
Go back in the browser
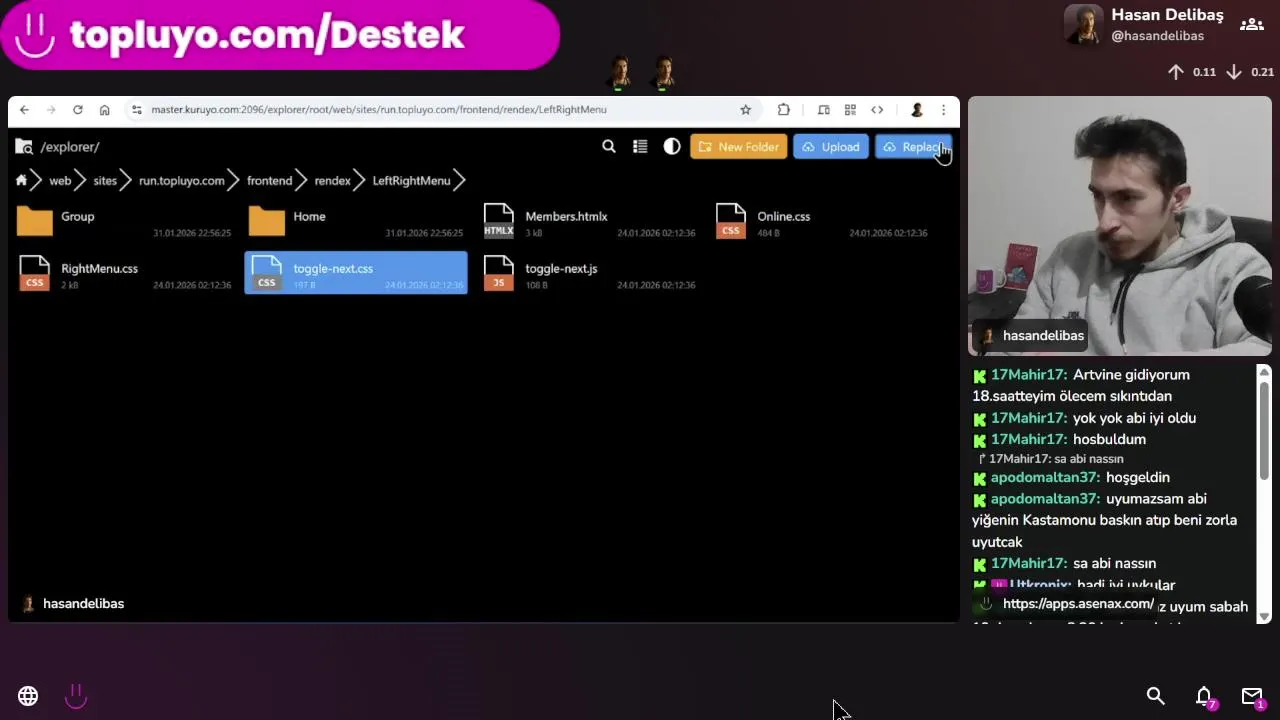point(24,110)
